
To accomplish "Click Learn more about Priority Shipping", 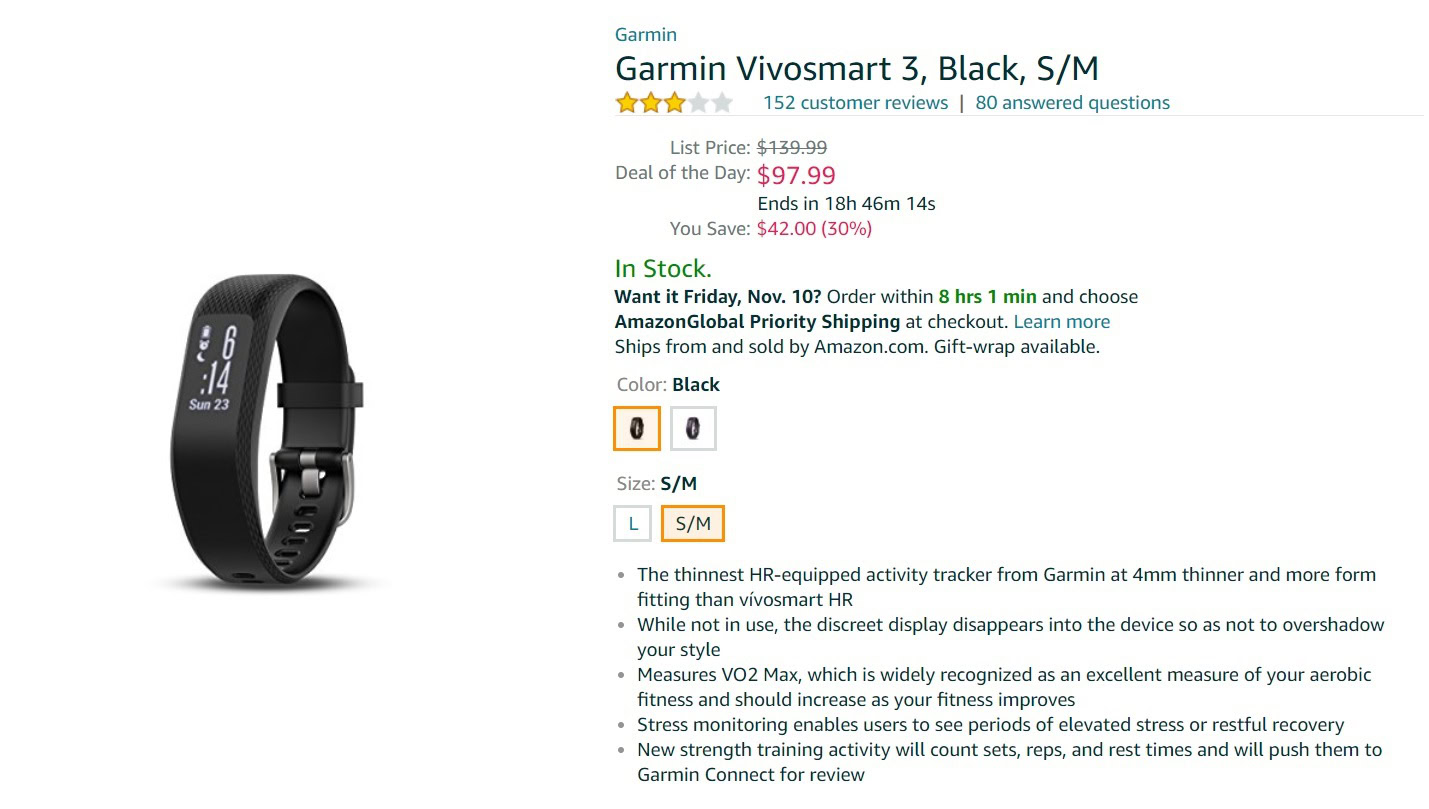I will pyautogui.click(x=1061, y=322).
